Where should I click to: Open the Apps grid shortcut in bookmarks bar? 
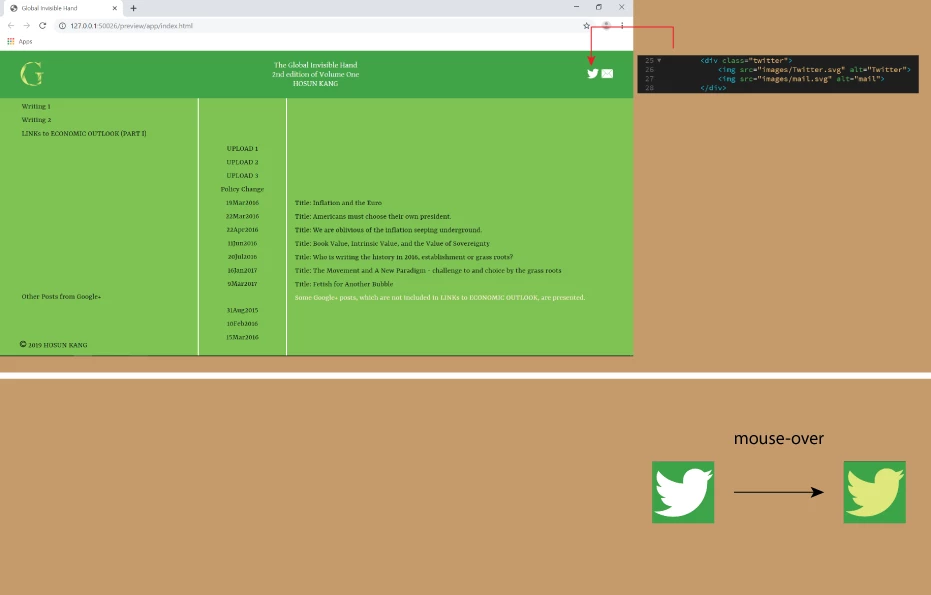(20, 42)
